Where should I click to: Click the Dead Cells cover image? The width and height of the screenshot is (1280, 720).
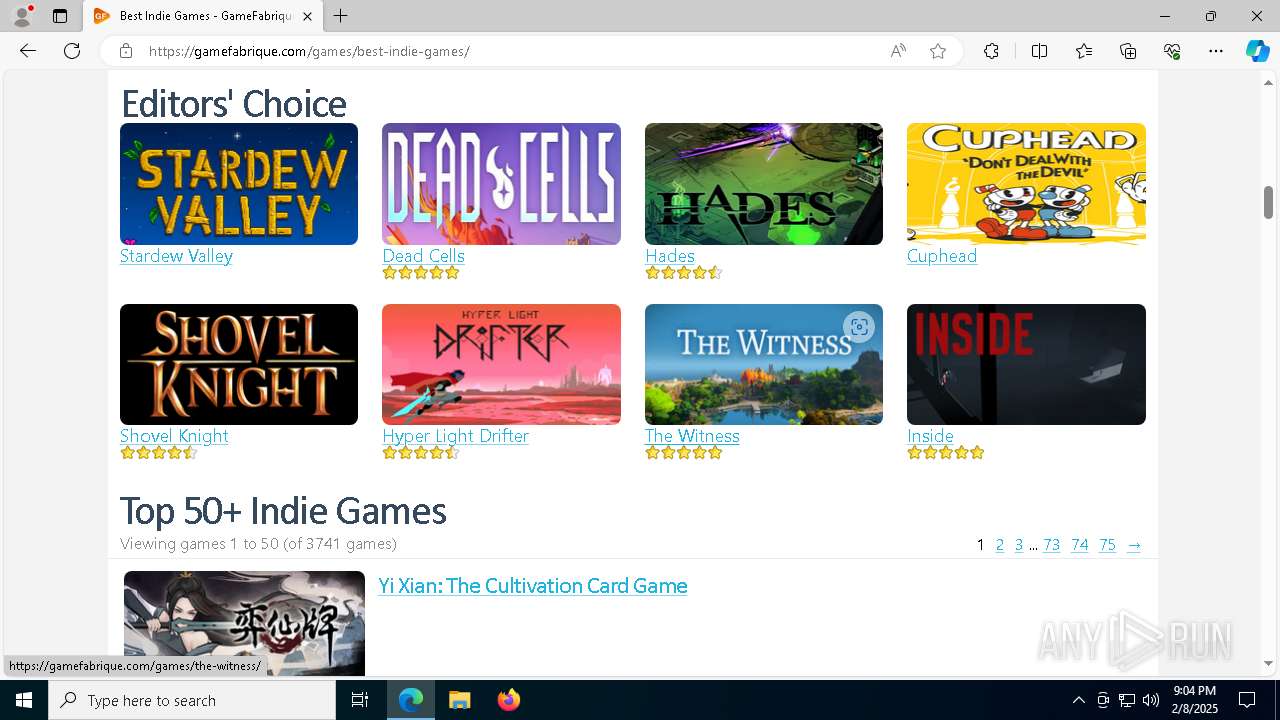(x=501, y=184)
